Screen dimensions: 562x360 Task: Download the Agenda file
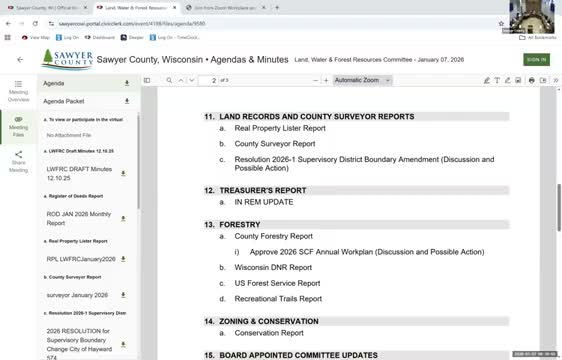[x=127, y=83]
